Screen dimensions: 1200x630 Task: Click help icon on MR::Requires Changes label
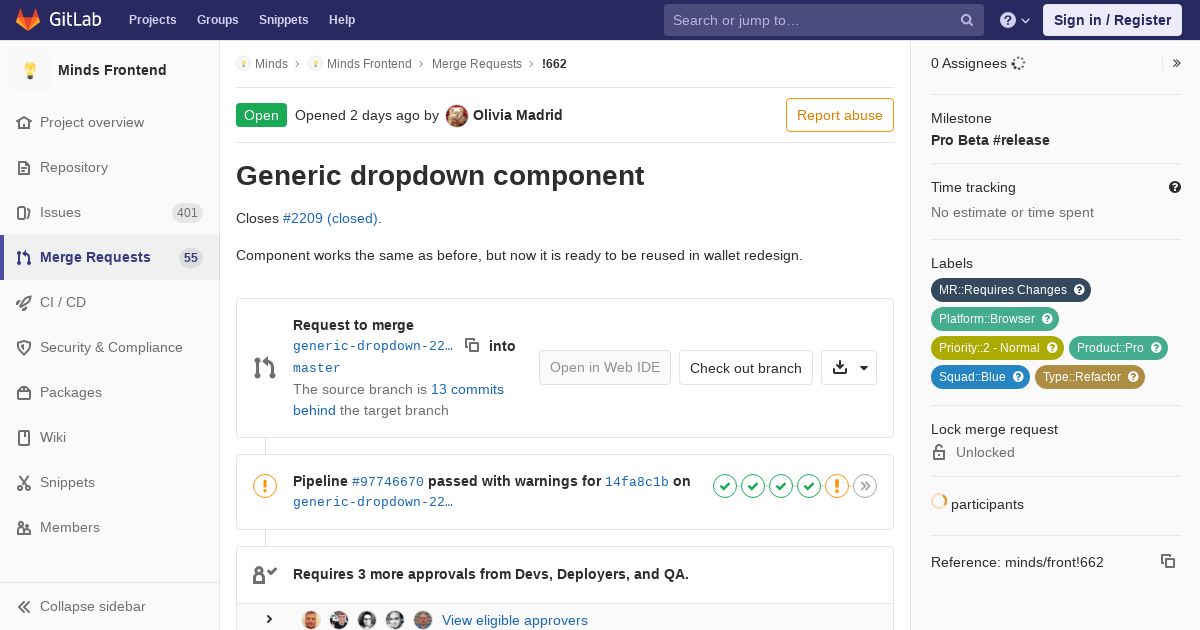tap(1079, 290)
